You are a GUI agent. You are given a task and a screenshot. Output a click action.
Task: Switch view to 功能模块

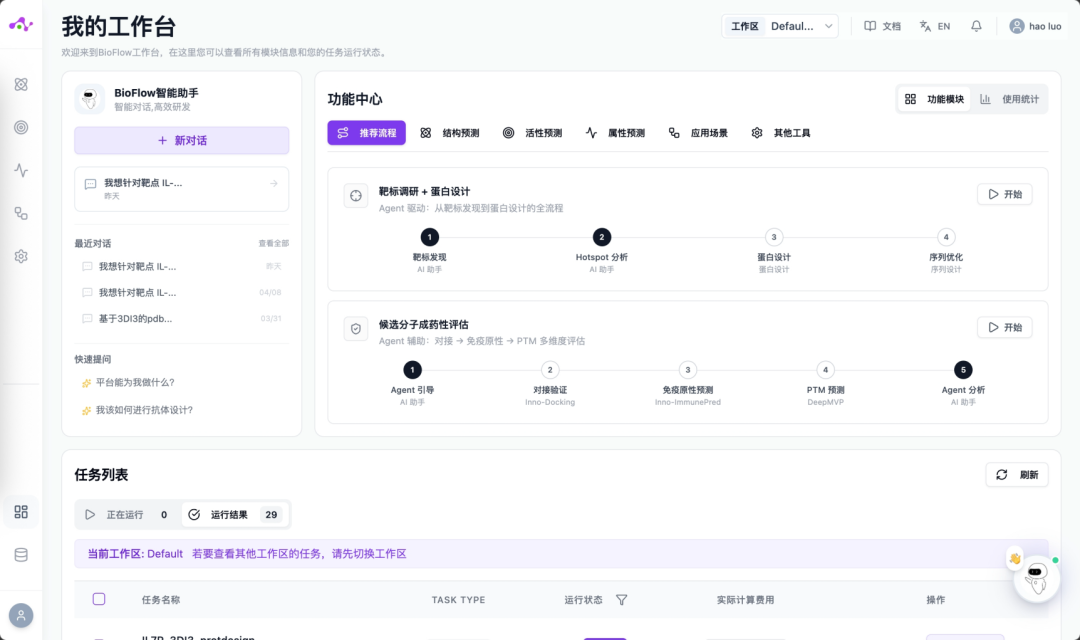click(x=935, y=99)
